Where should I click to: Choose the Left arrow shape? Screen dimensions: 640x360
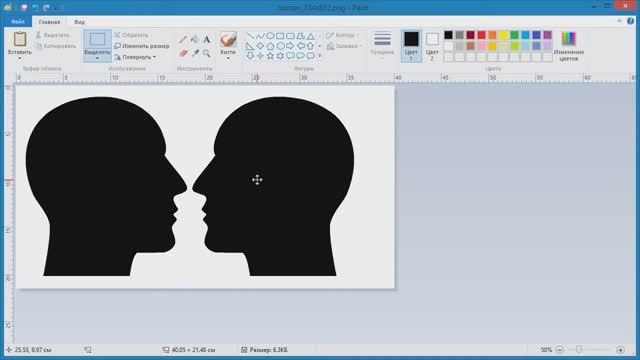[x=300, y=46]
